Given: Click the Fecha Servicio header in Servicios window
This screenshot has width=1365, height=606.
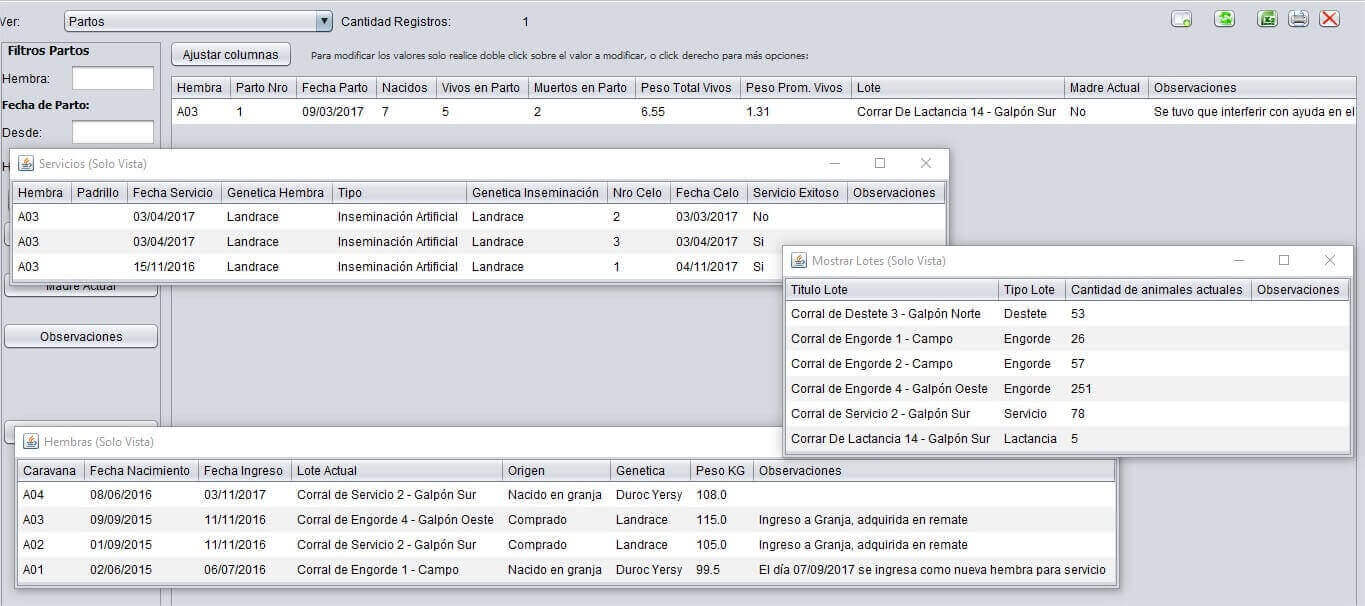Looking at the screenshot, I should click(x=174, y=193).
